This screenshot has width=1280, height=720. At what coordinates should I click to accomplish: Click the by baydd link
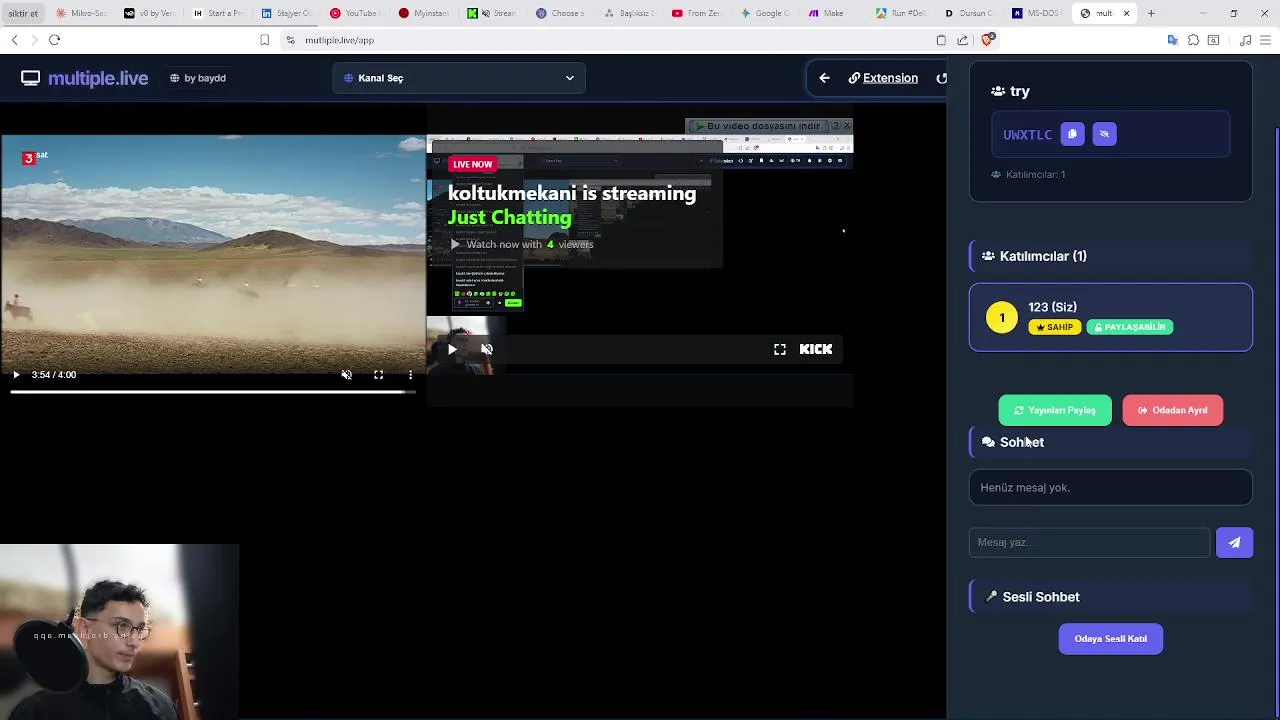coord(198,78)
